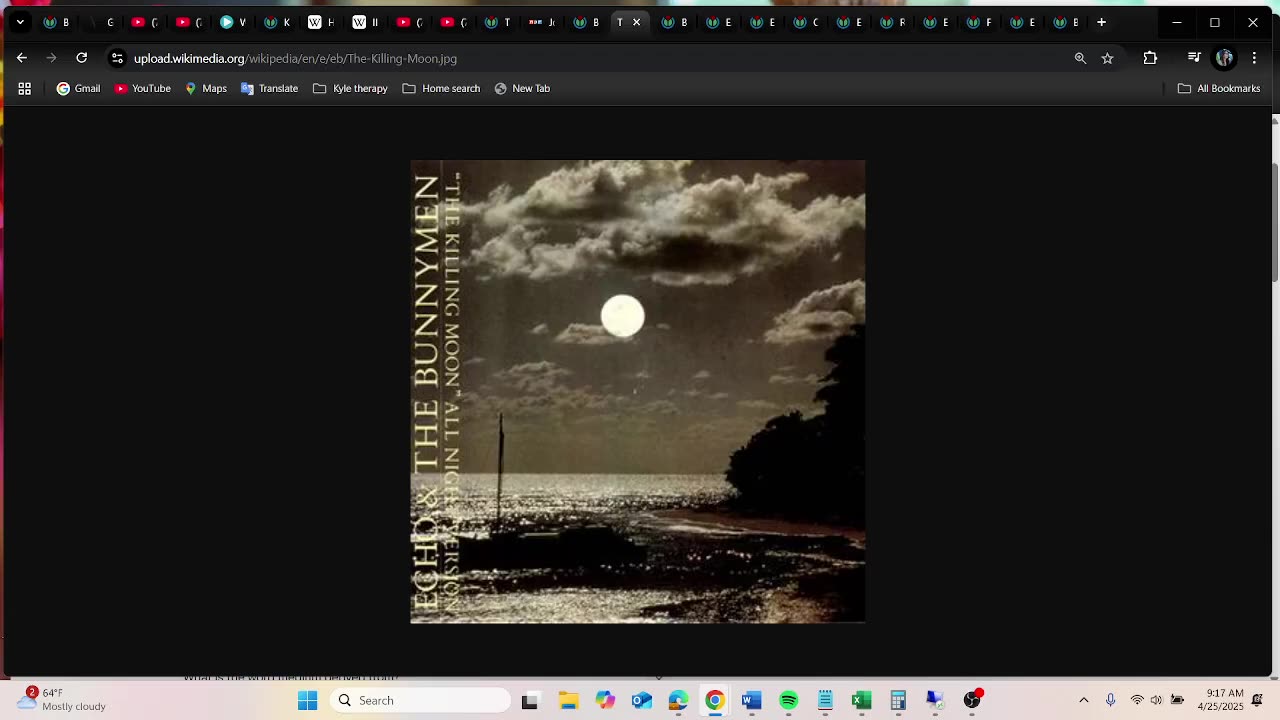Go back to the previous page
The image size is (1280, 720).
22,58
